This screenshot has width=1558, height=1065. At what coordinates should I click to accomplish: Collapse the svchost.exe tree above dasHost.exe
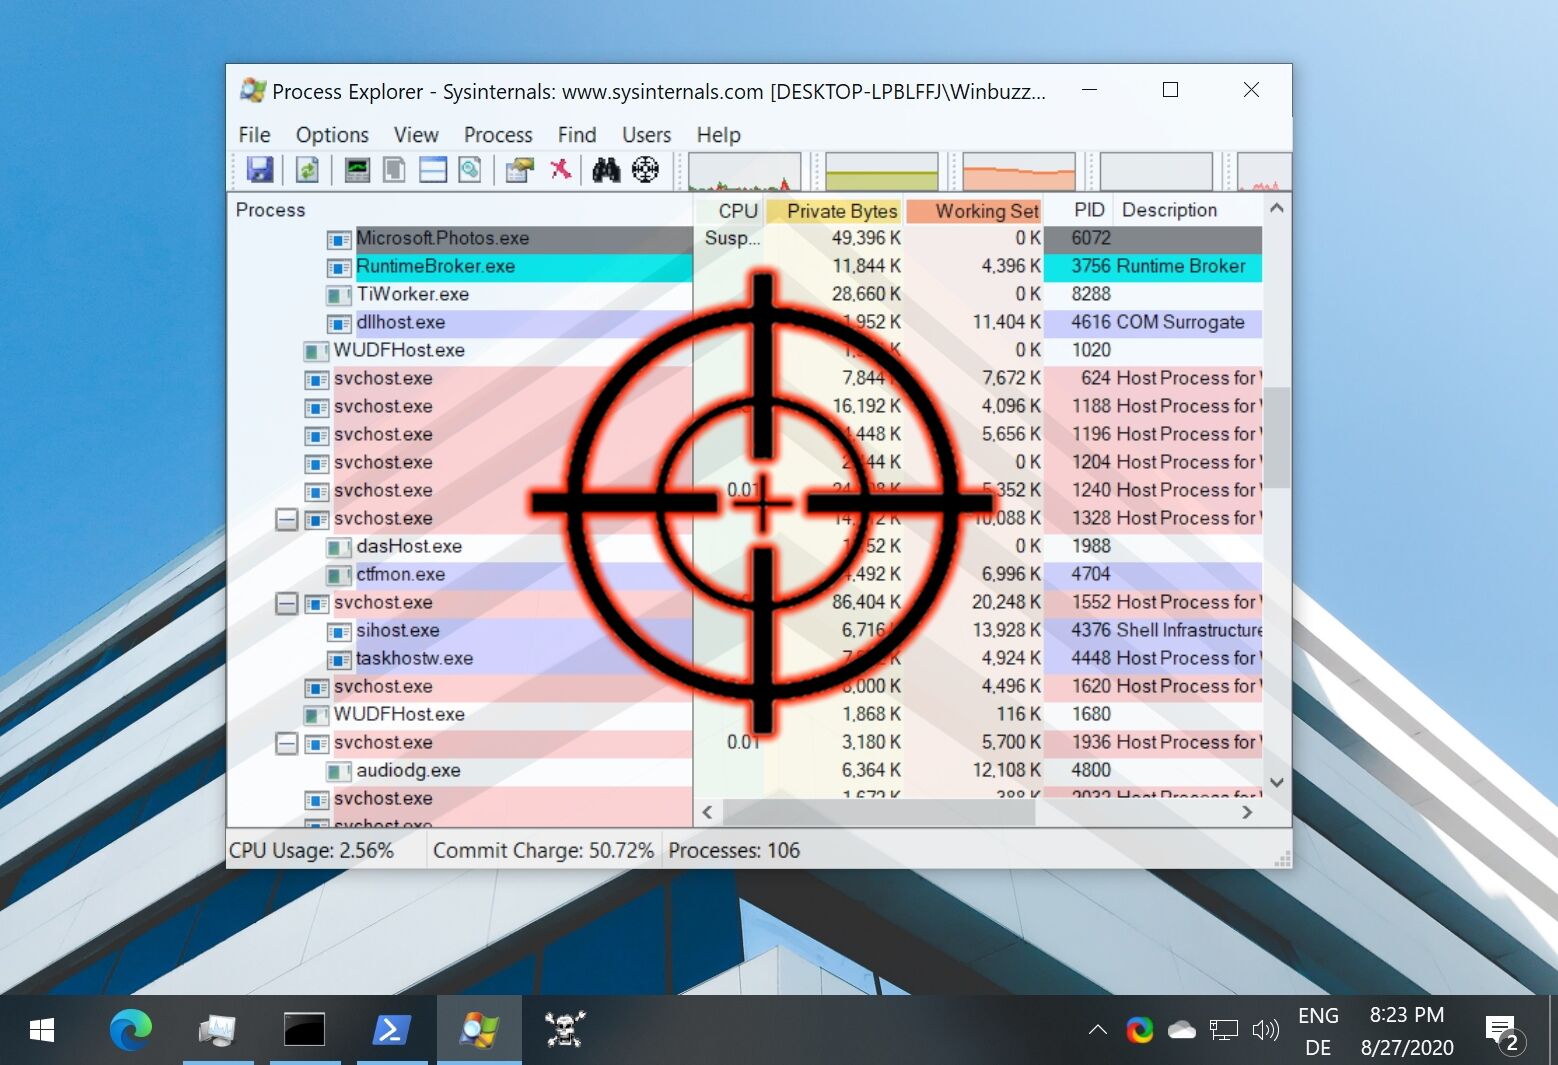(x=287, y=518)
